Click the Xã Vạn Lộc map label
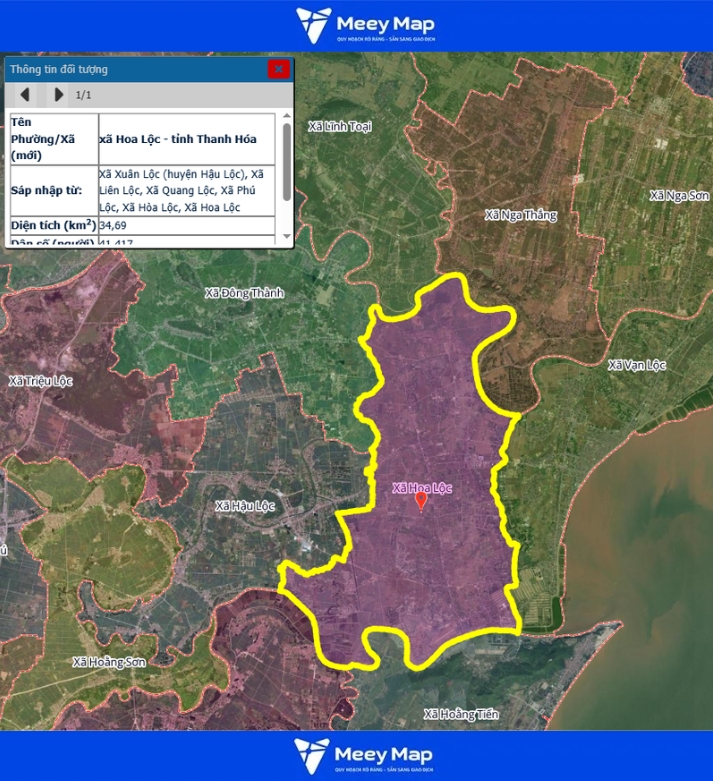Screen dimensions: 713x781 tap(636, 365)
